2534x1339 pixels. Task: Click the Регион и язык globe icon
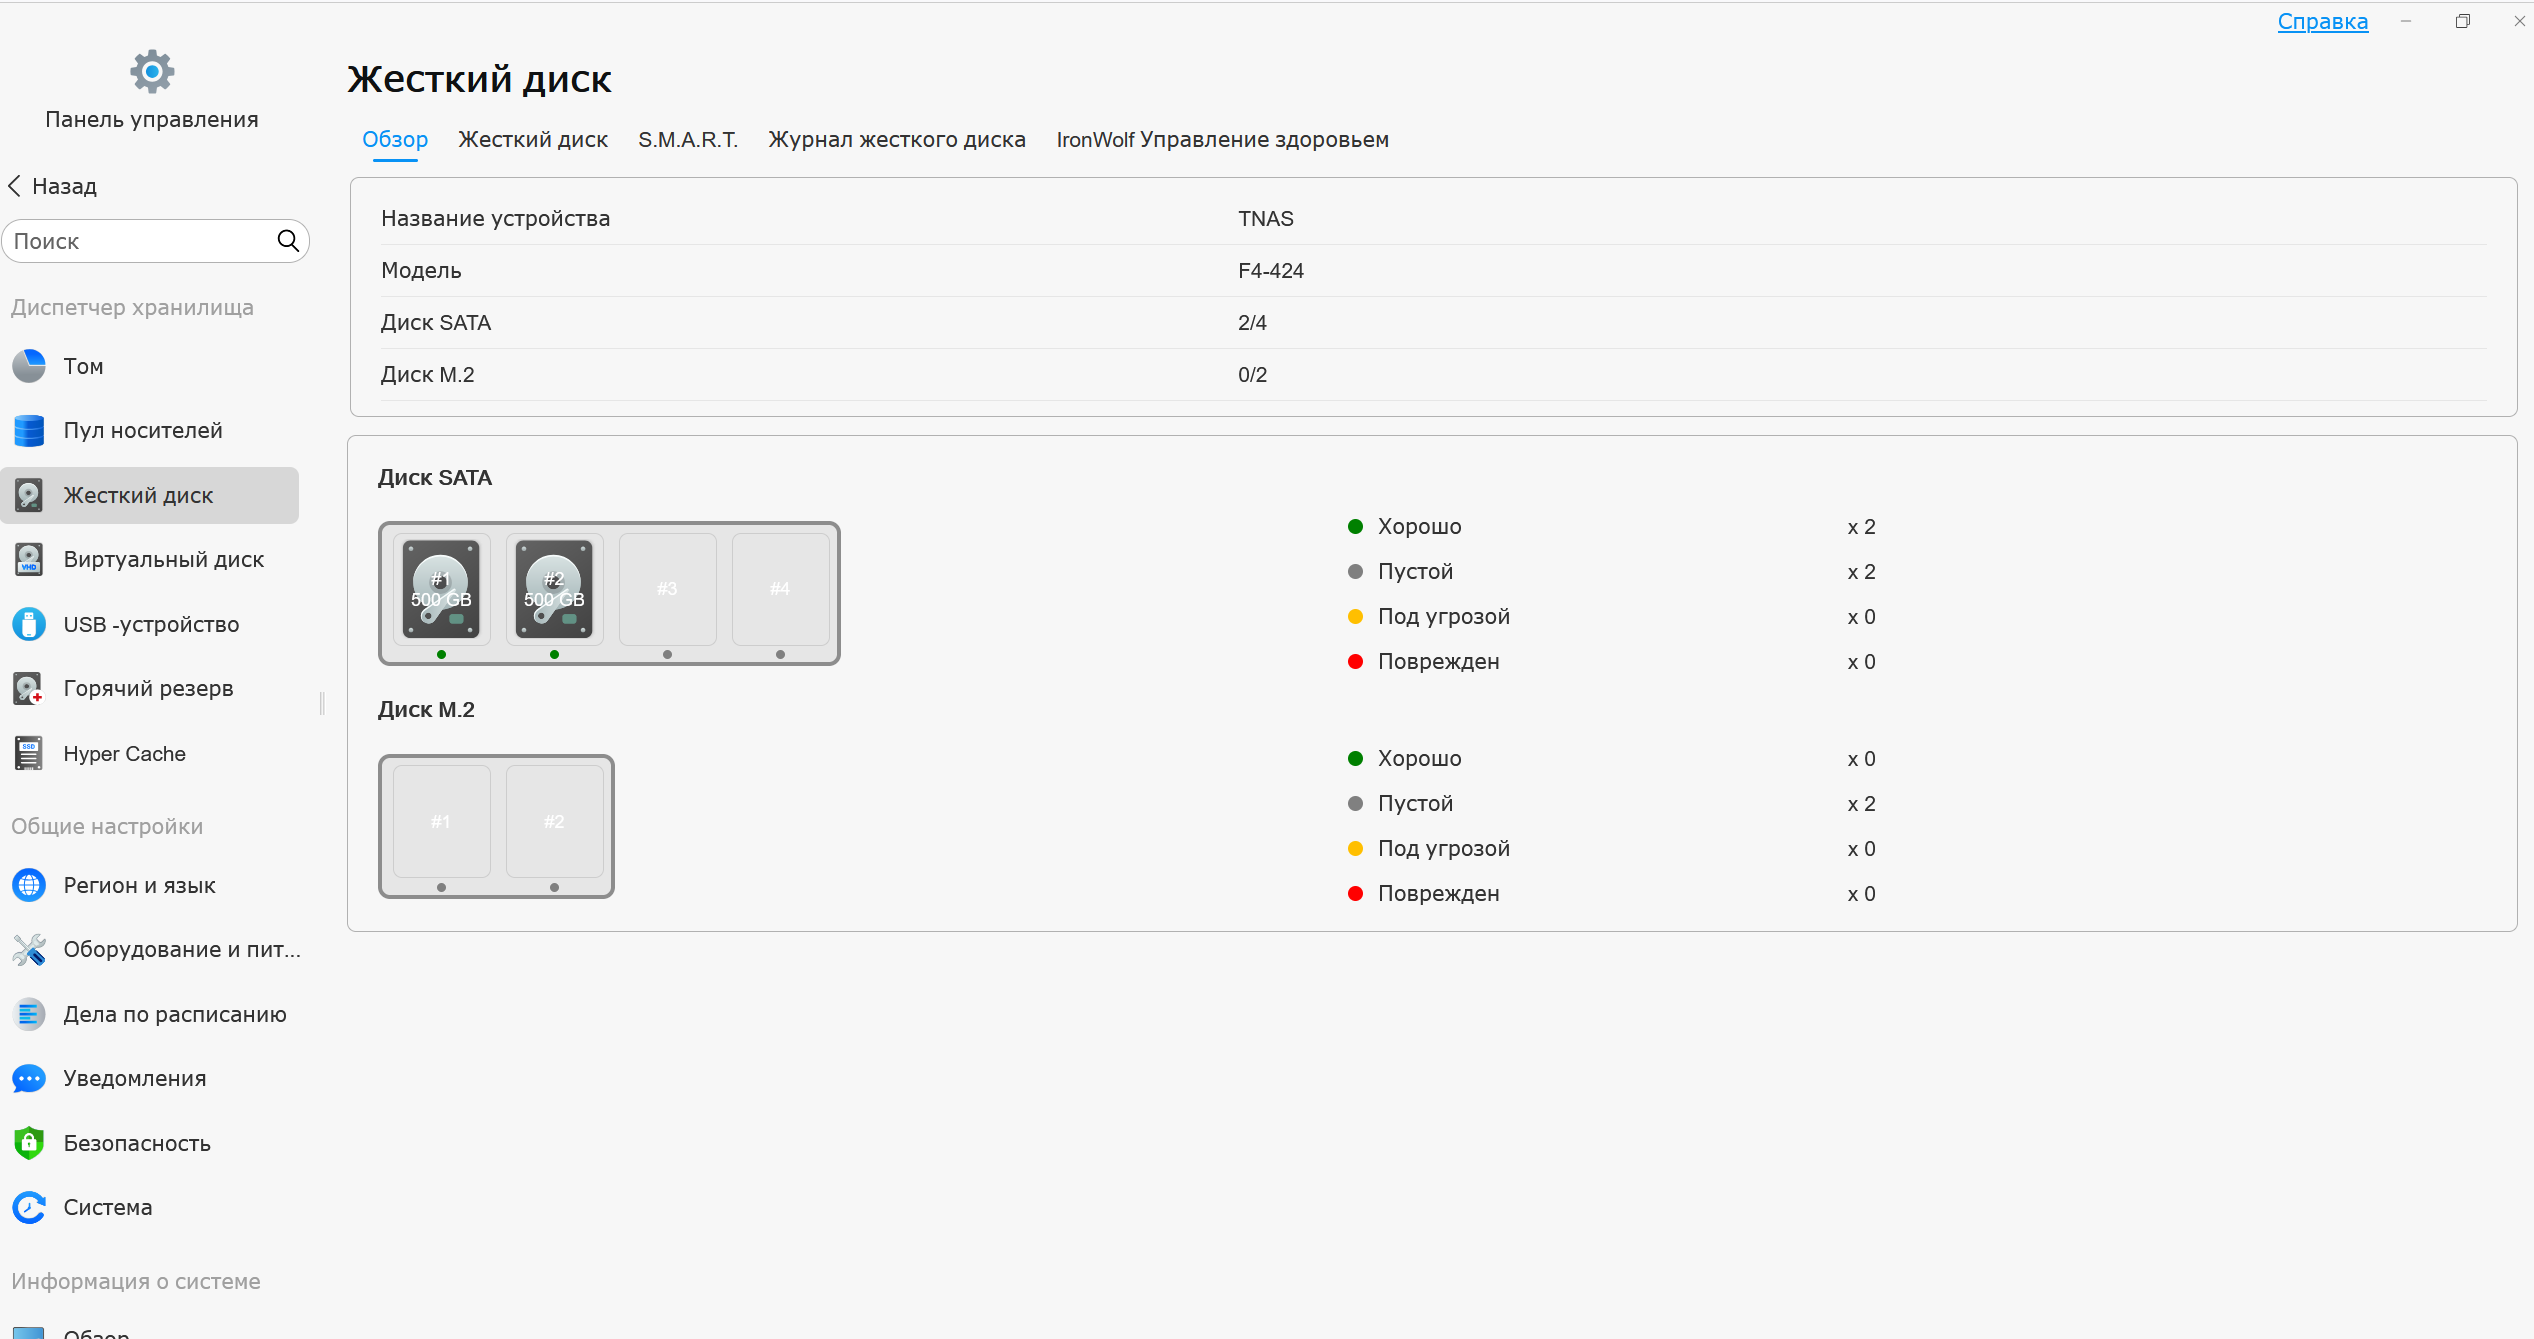click(x=29, y=885)
